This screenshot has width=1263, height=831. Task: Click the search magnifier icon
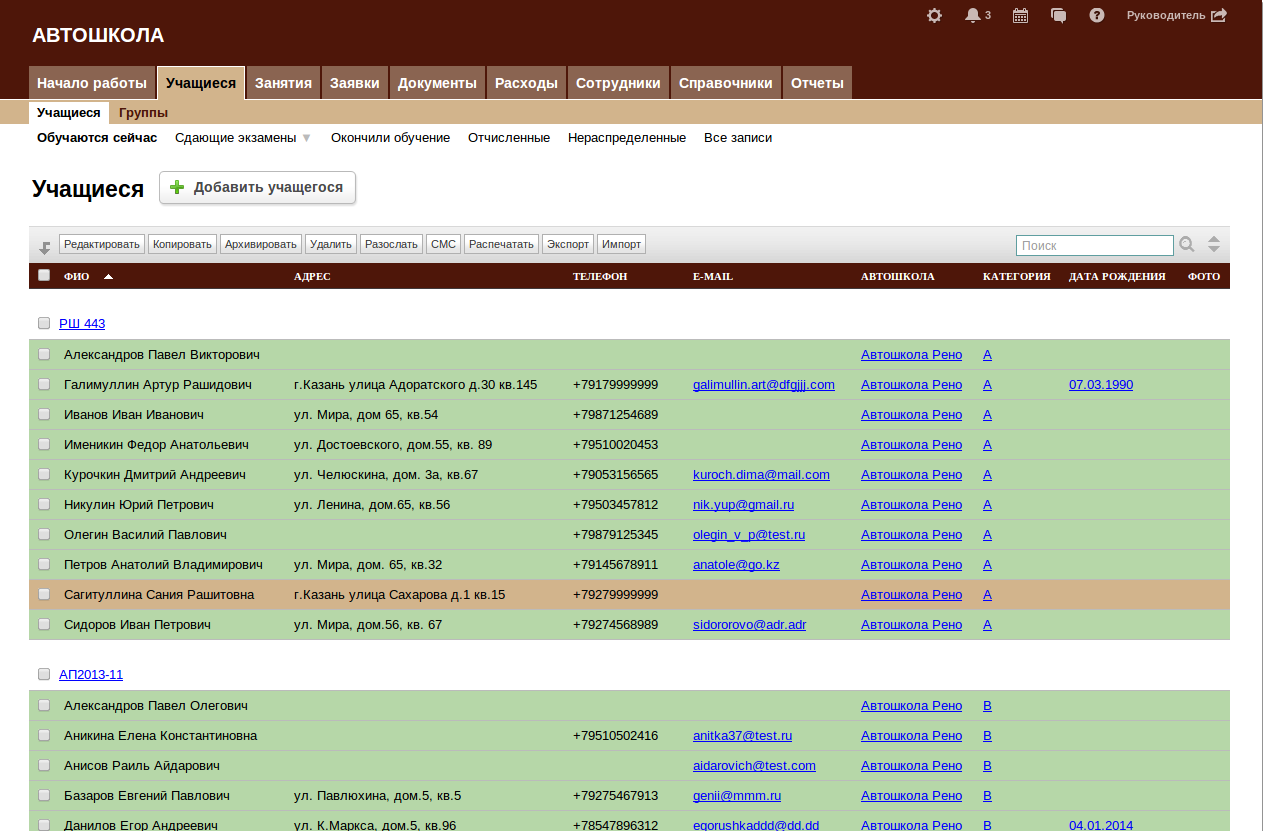coord(1187,245)
